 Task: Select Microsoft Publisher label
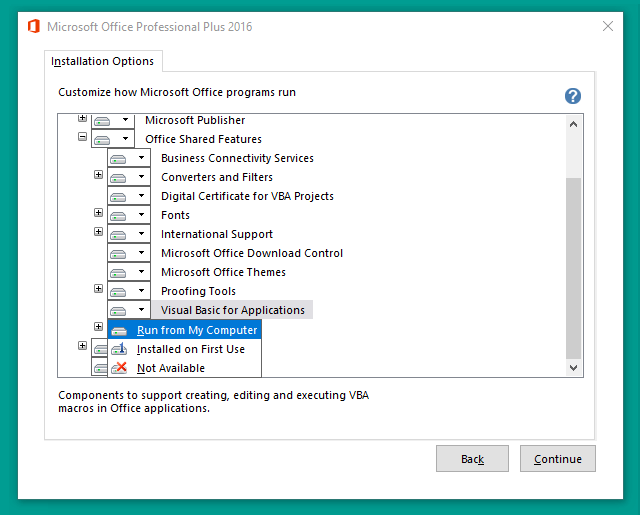pos(195,120)
